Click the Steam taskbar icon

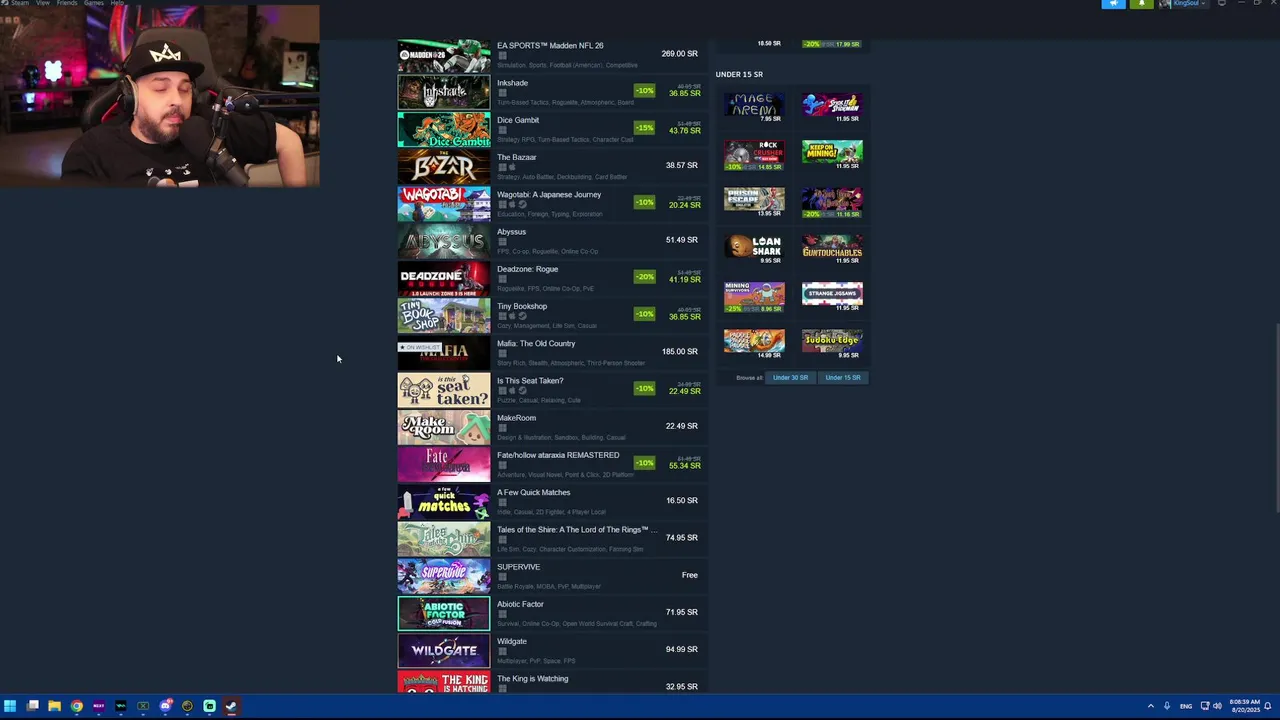[231, 706]
